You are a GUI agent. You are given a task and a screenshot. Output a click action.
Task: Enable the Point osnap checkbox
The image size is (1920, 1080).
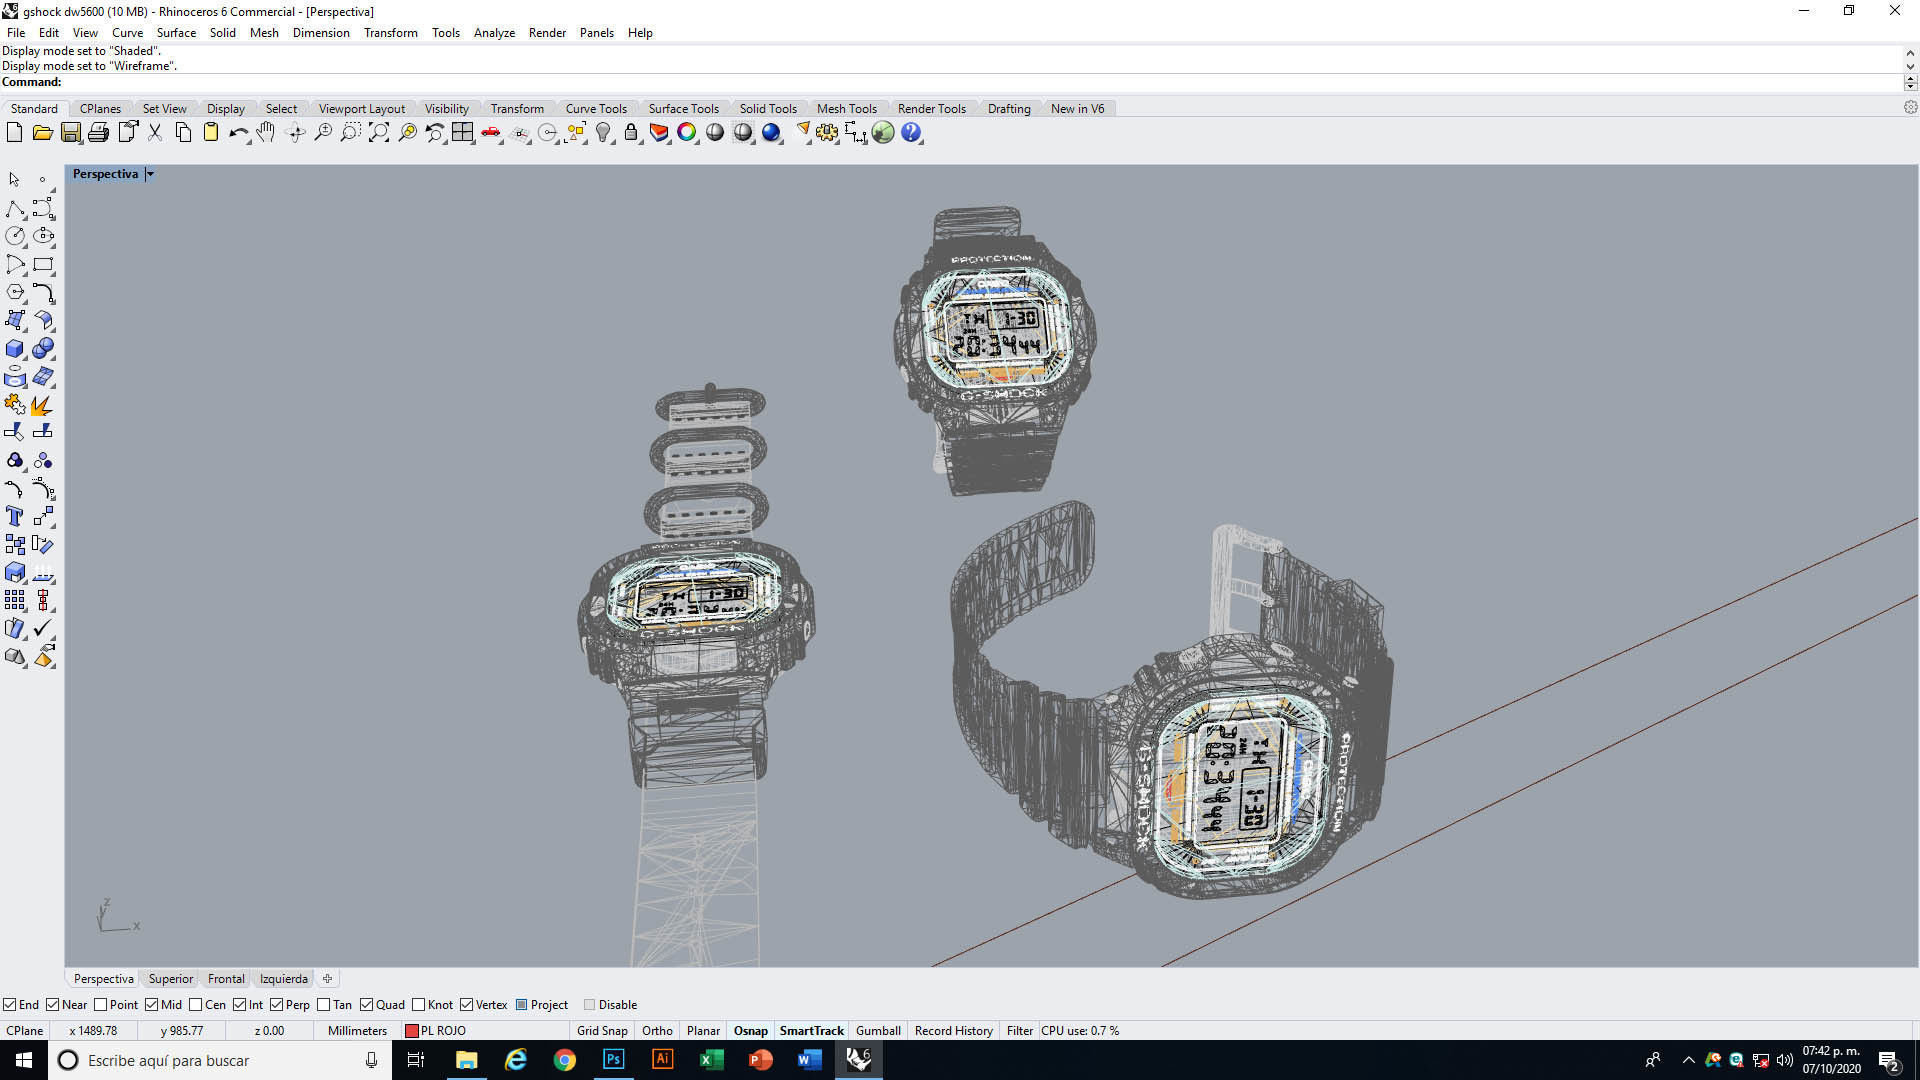(x=100, y=1005)
